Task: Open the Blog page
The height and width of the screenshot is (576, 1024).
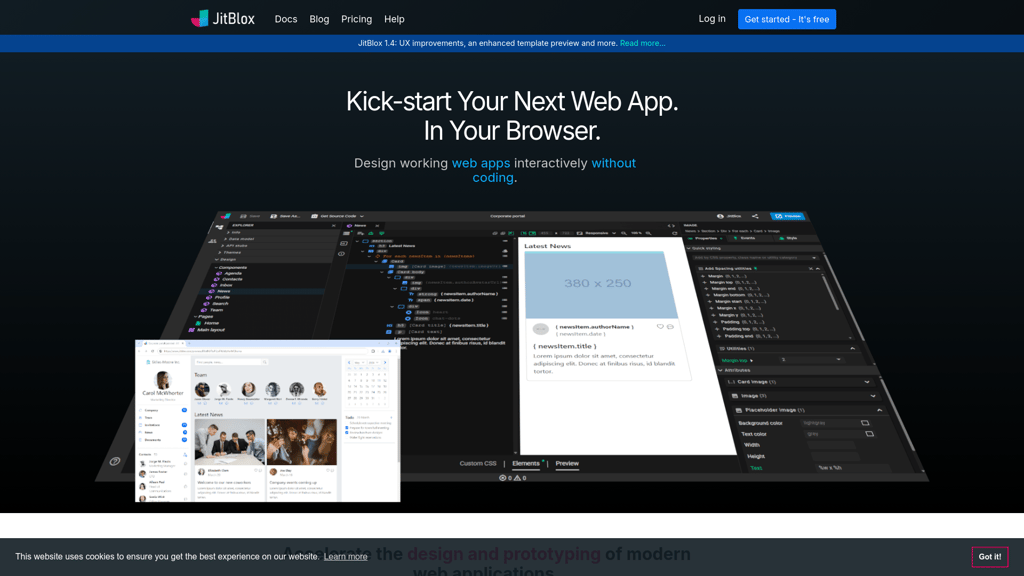Action: coord(319,19)
